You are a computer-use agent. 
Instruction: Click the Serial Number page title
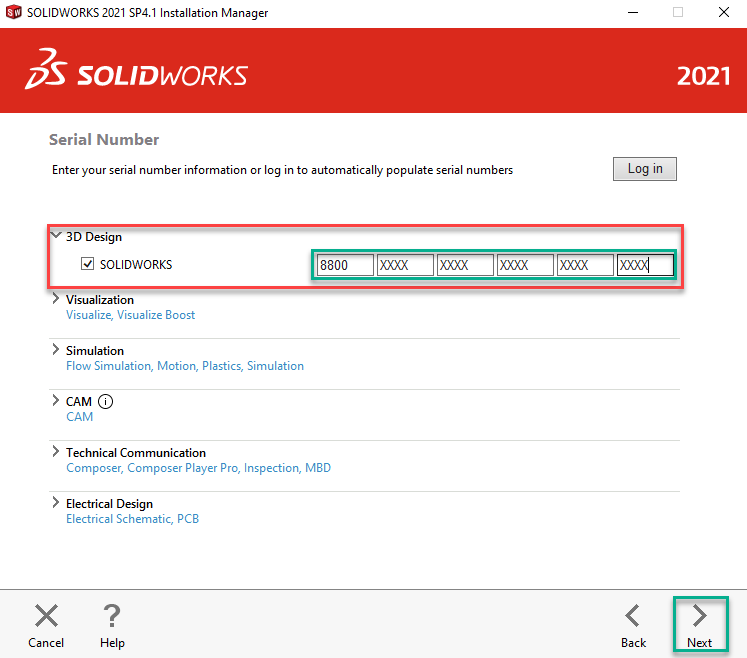[x=104, y=140]
